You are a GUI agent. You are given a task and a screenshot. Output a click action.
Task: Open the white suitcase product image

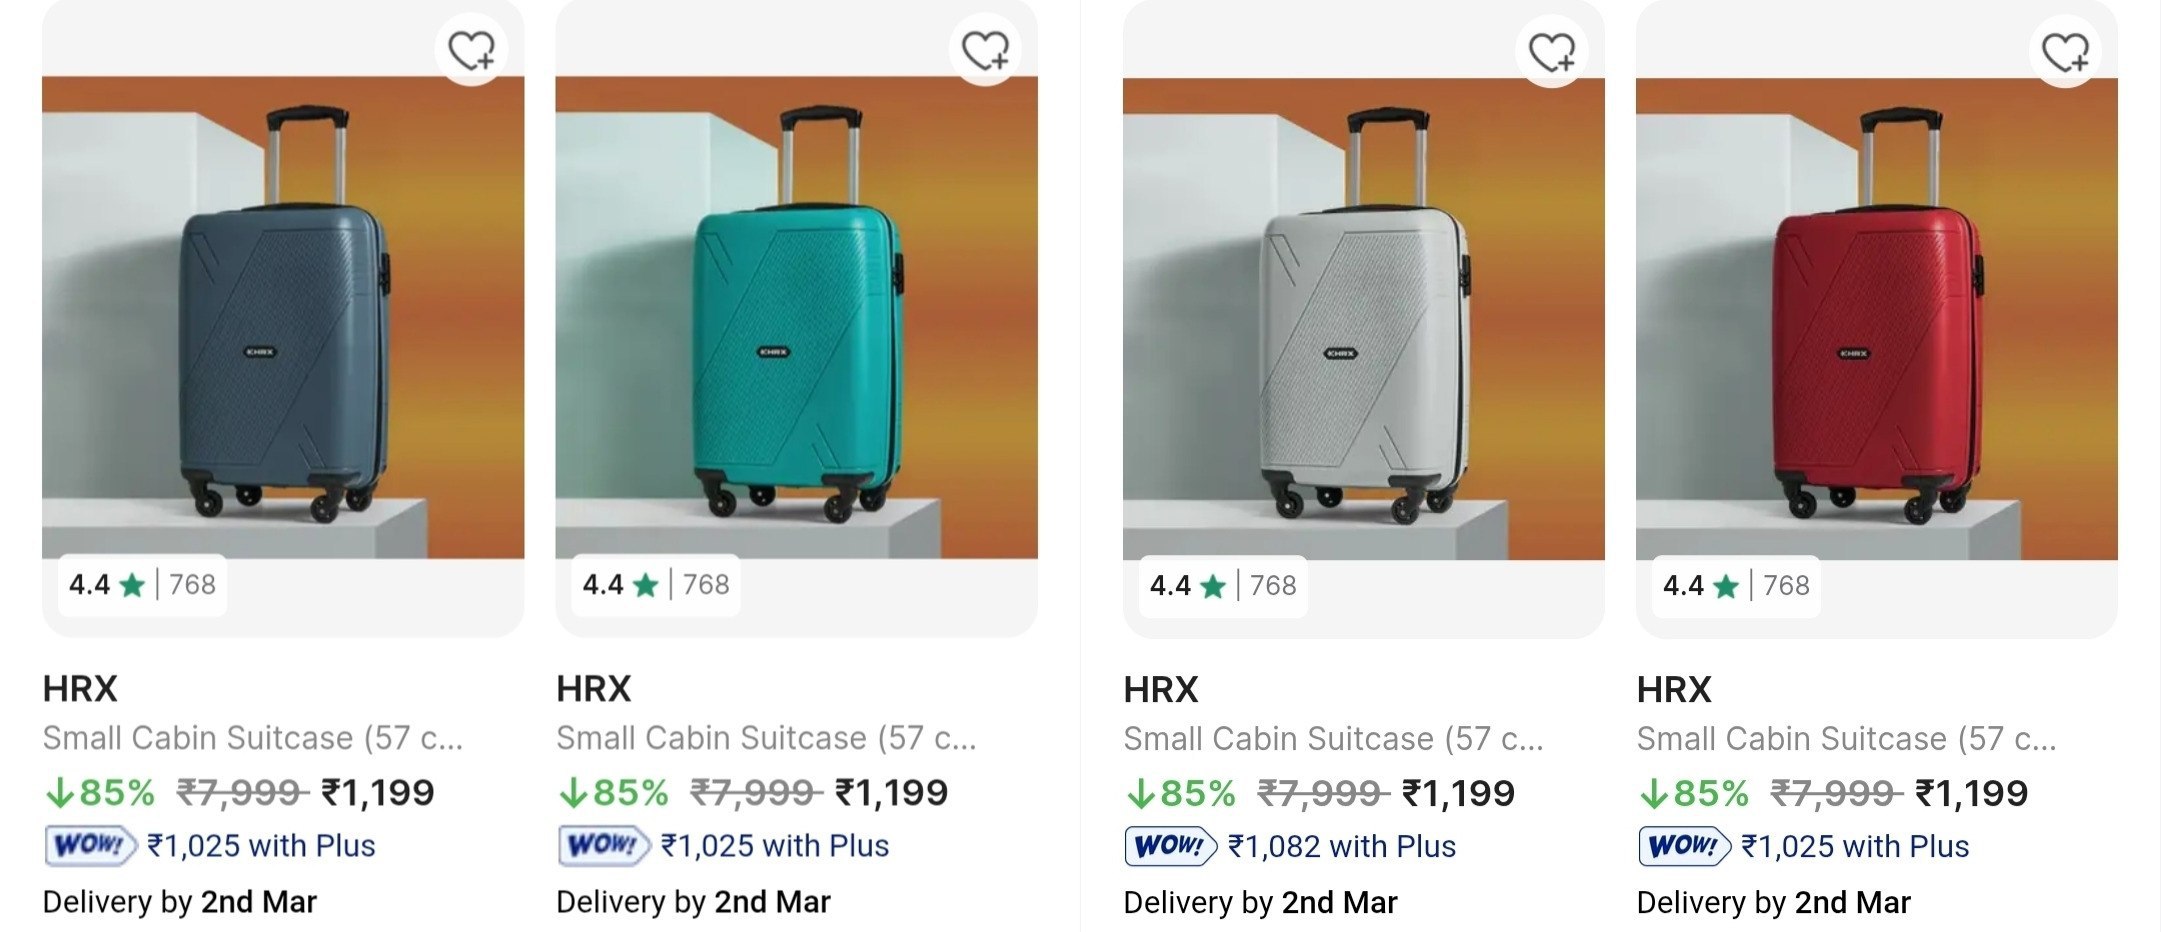click(1363, 319)
